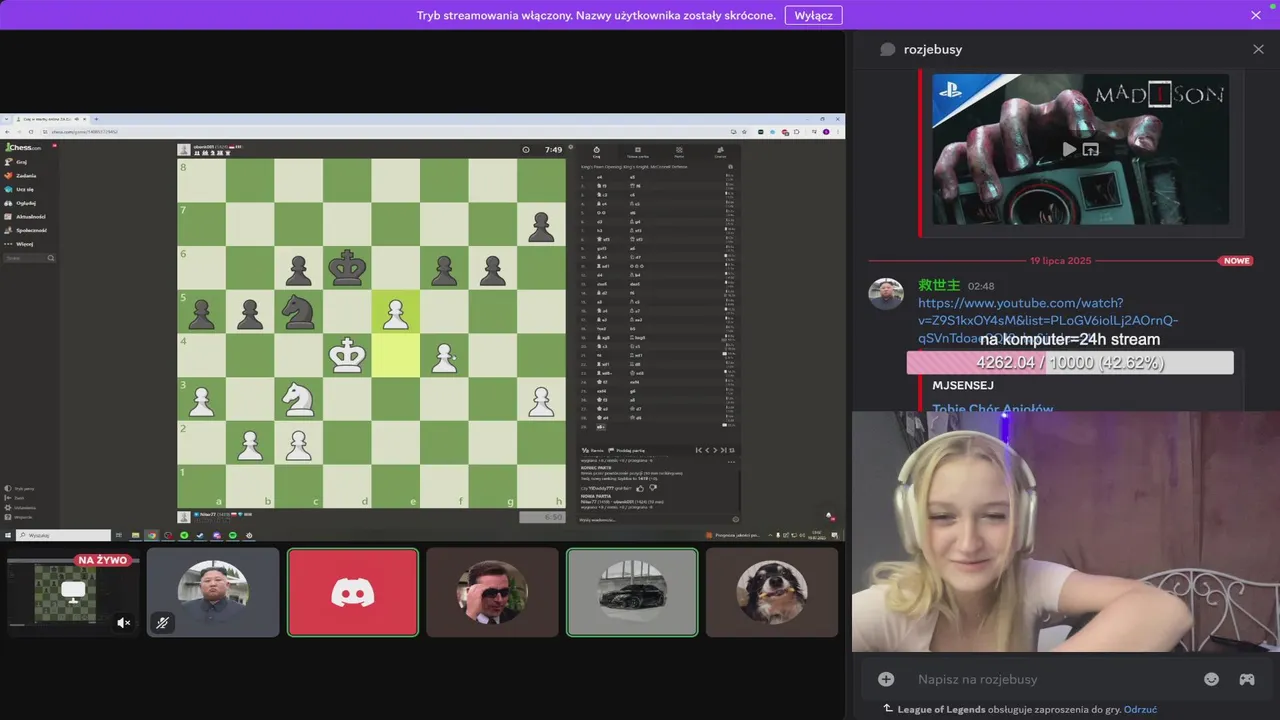Select the NA ŻYWO stream tile

pyautogui.click(x=73, y=592)
